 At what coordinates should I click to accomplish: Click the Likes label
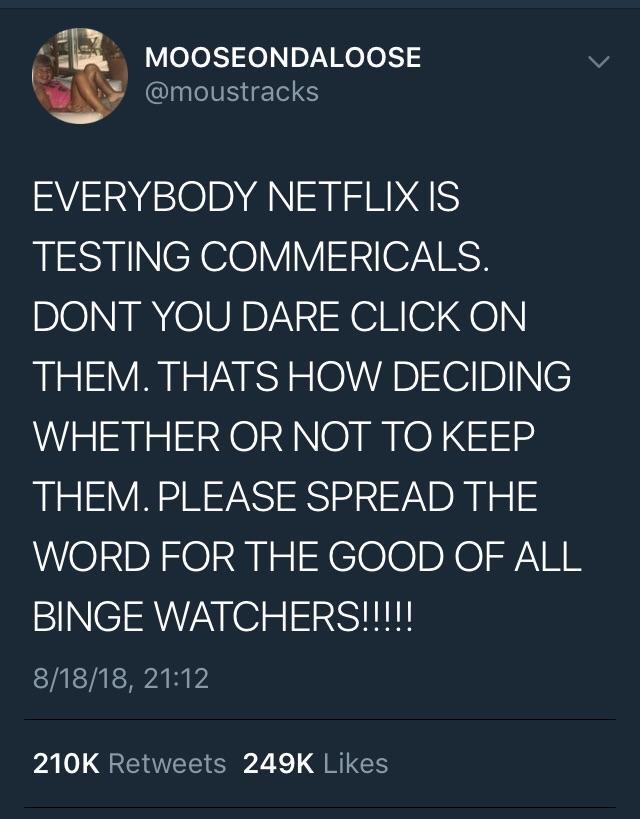(356, 764)
